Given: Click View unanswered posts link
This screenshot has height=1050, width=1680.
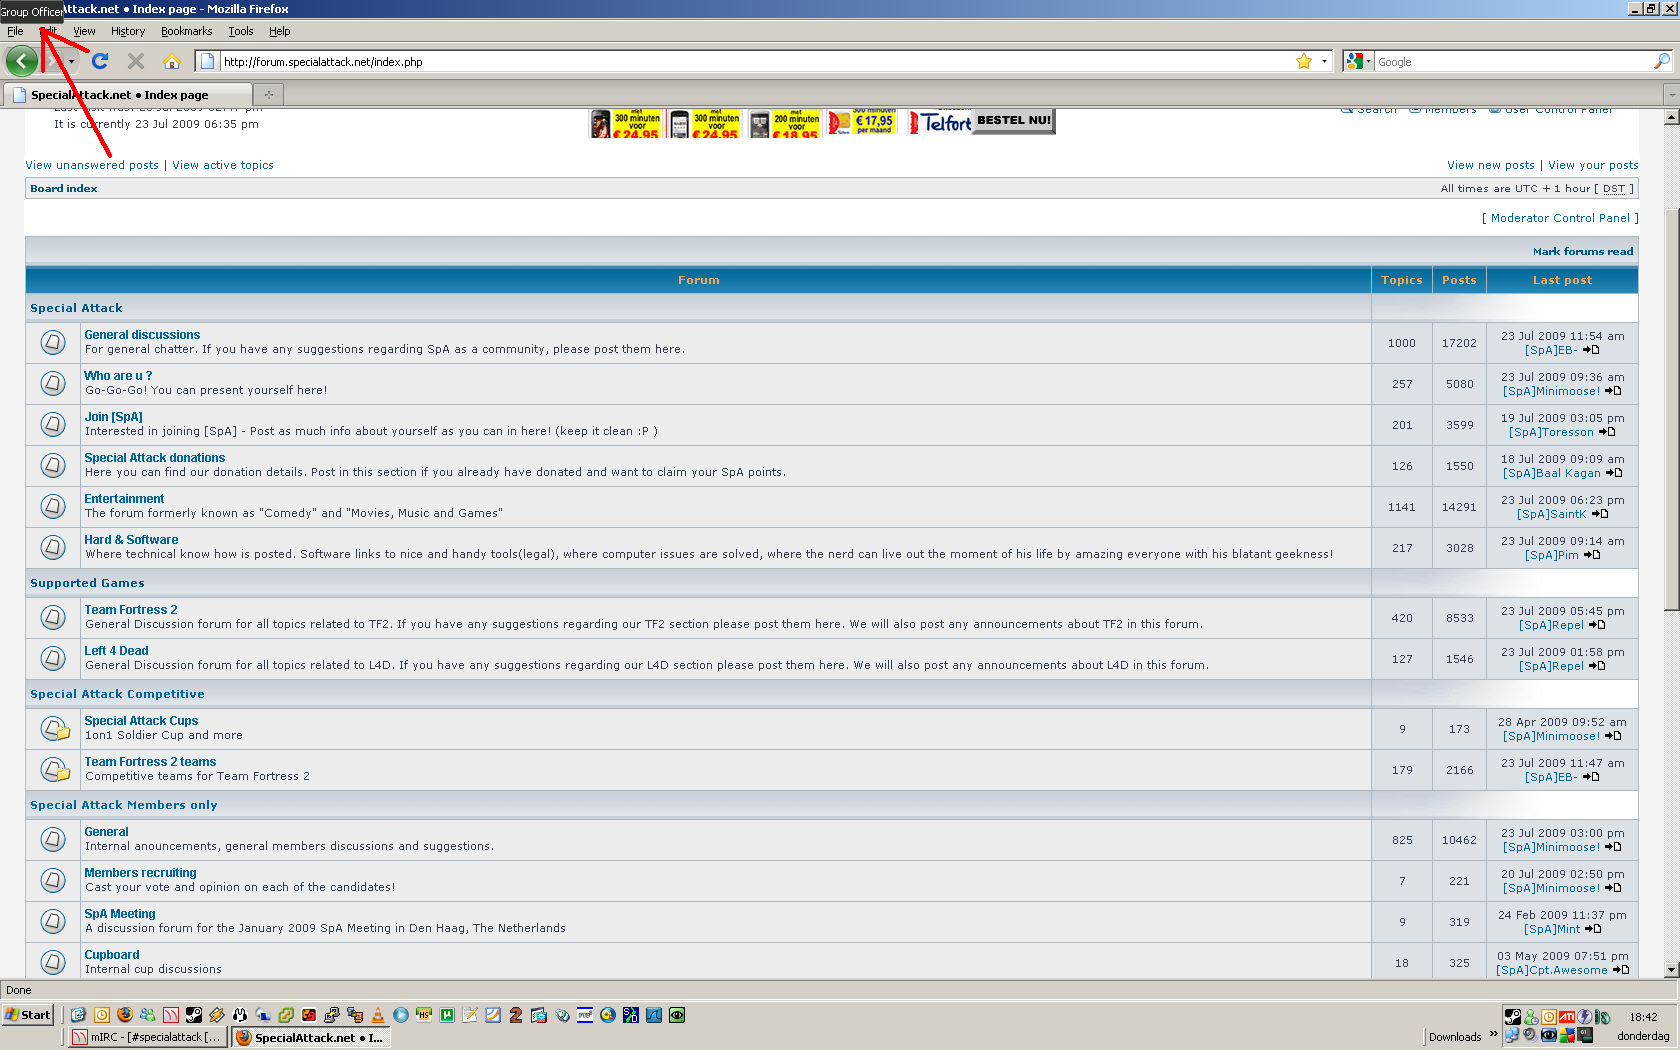Looking at the screenshot, I should pos(92,165).
